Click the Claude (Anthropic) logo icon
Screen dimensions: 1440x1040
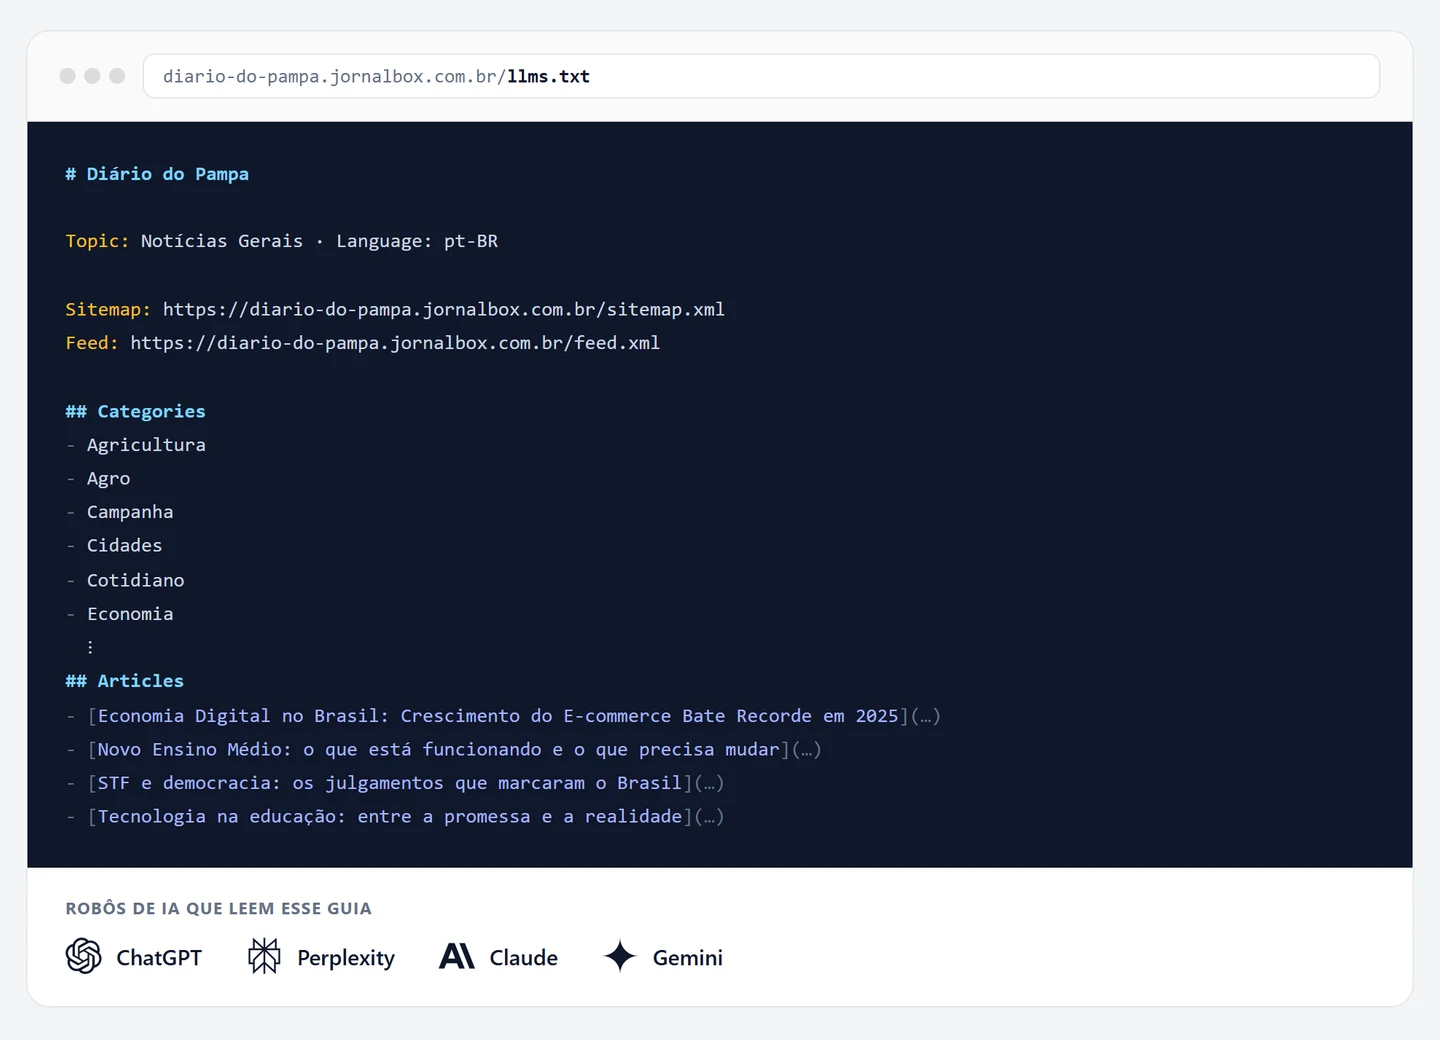pos(457,956)
